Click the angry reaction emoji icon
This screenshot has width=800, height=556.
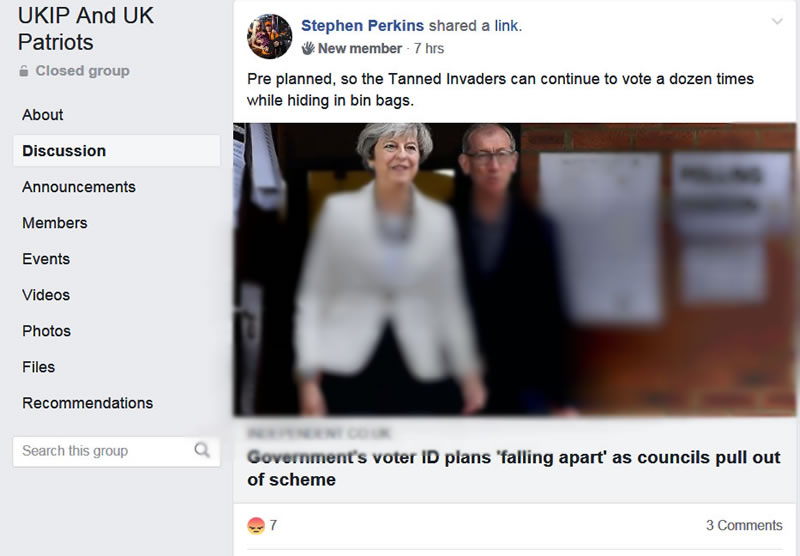click(x=256, y=525)
